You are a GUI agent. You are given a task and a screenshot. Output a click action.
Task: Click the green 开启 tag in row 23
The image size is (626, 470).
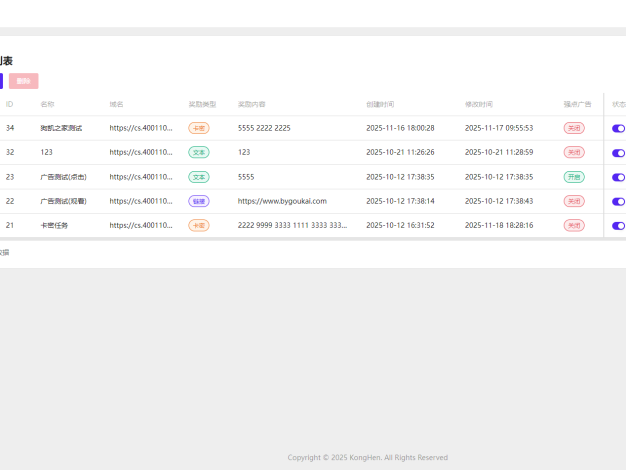573,177
